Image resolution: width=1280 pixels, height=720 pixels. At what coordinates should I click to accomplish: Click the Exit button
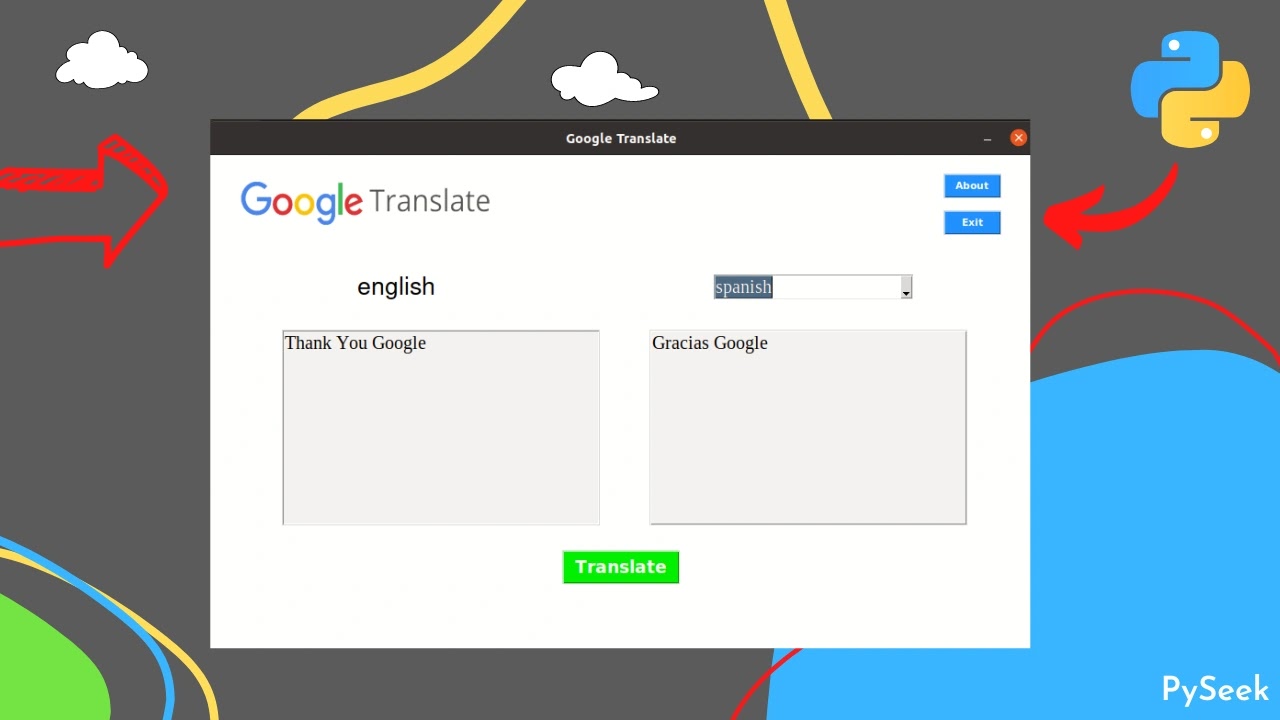(x=972, y=223)
